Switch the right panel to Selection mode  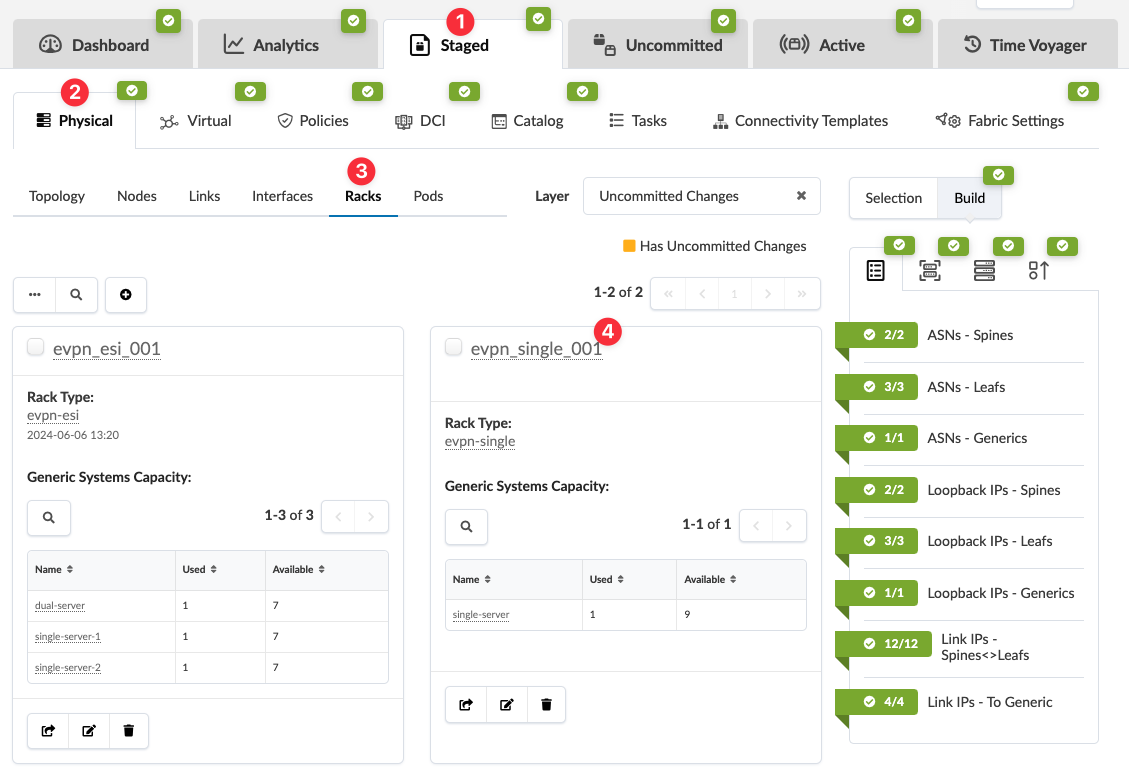[893, 198]
